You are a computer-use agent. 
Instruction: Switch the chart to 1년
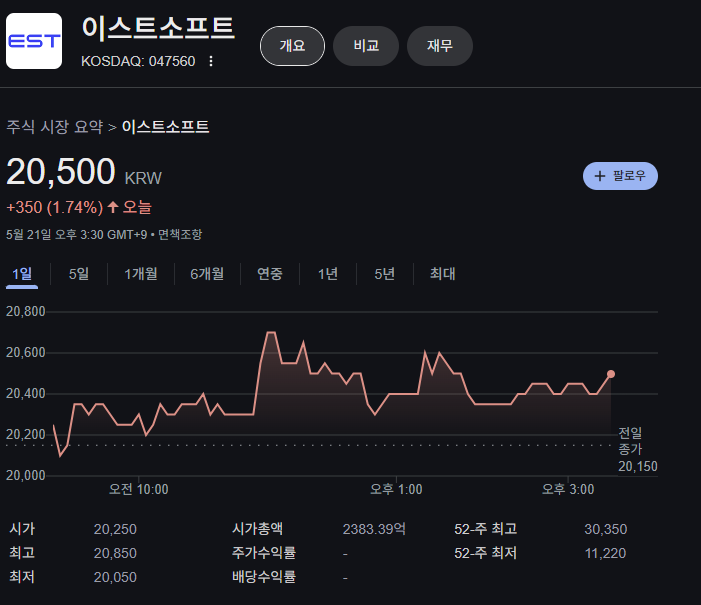click(328, 274)
